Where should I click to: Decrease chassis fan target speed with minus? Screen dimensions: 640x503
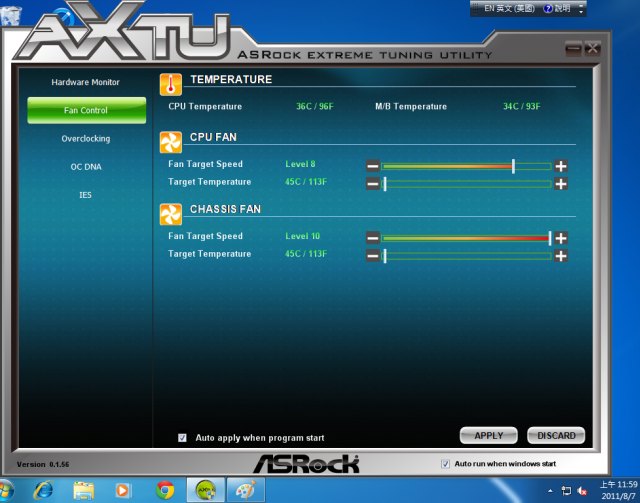(372, 238)
